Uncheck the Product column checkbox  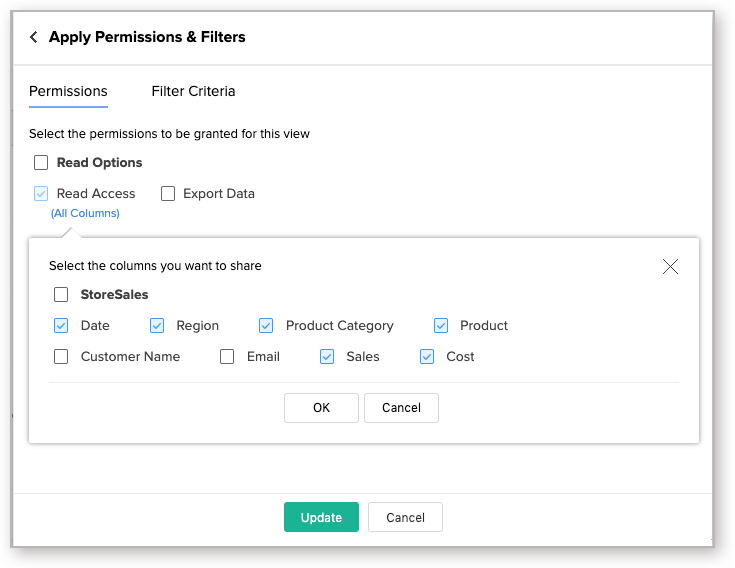[441, 326]
